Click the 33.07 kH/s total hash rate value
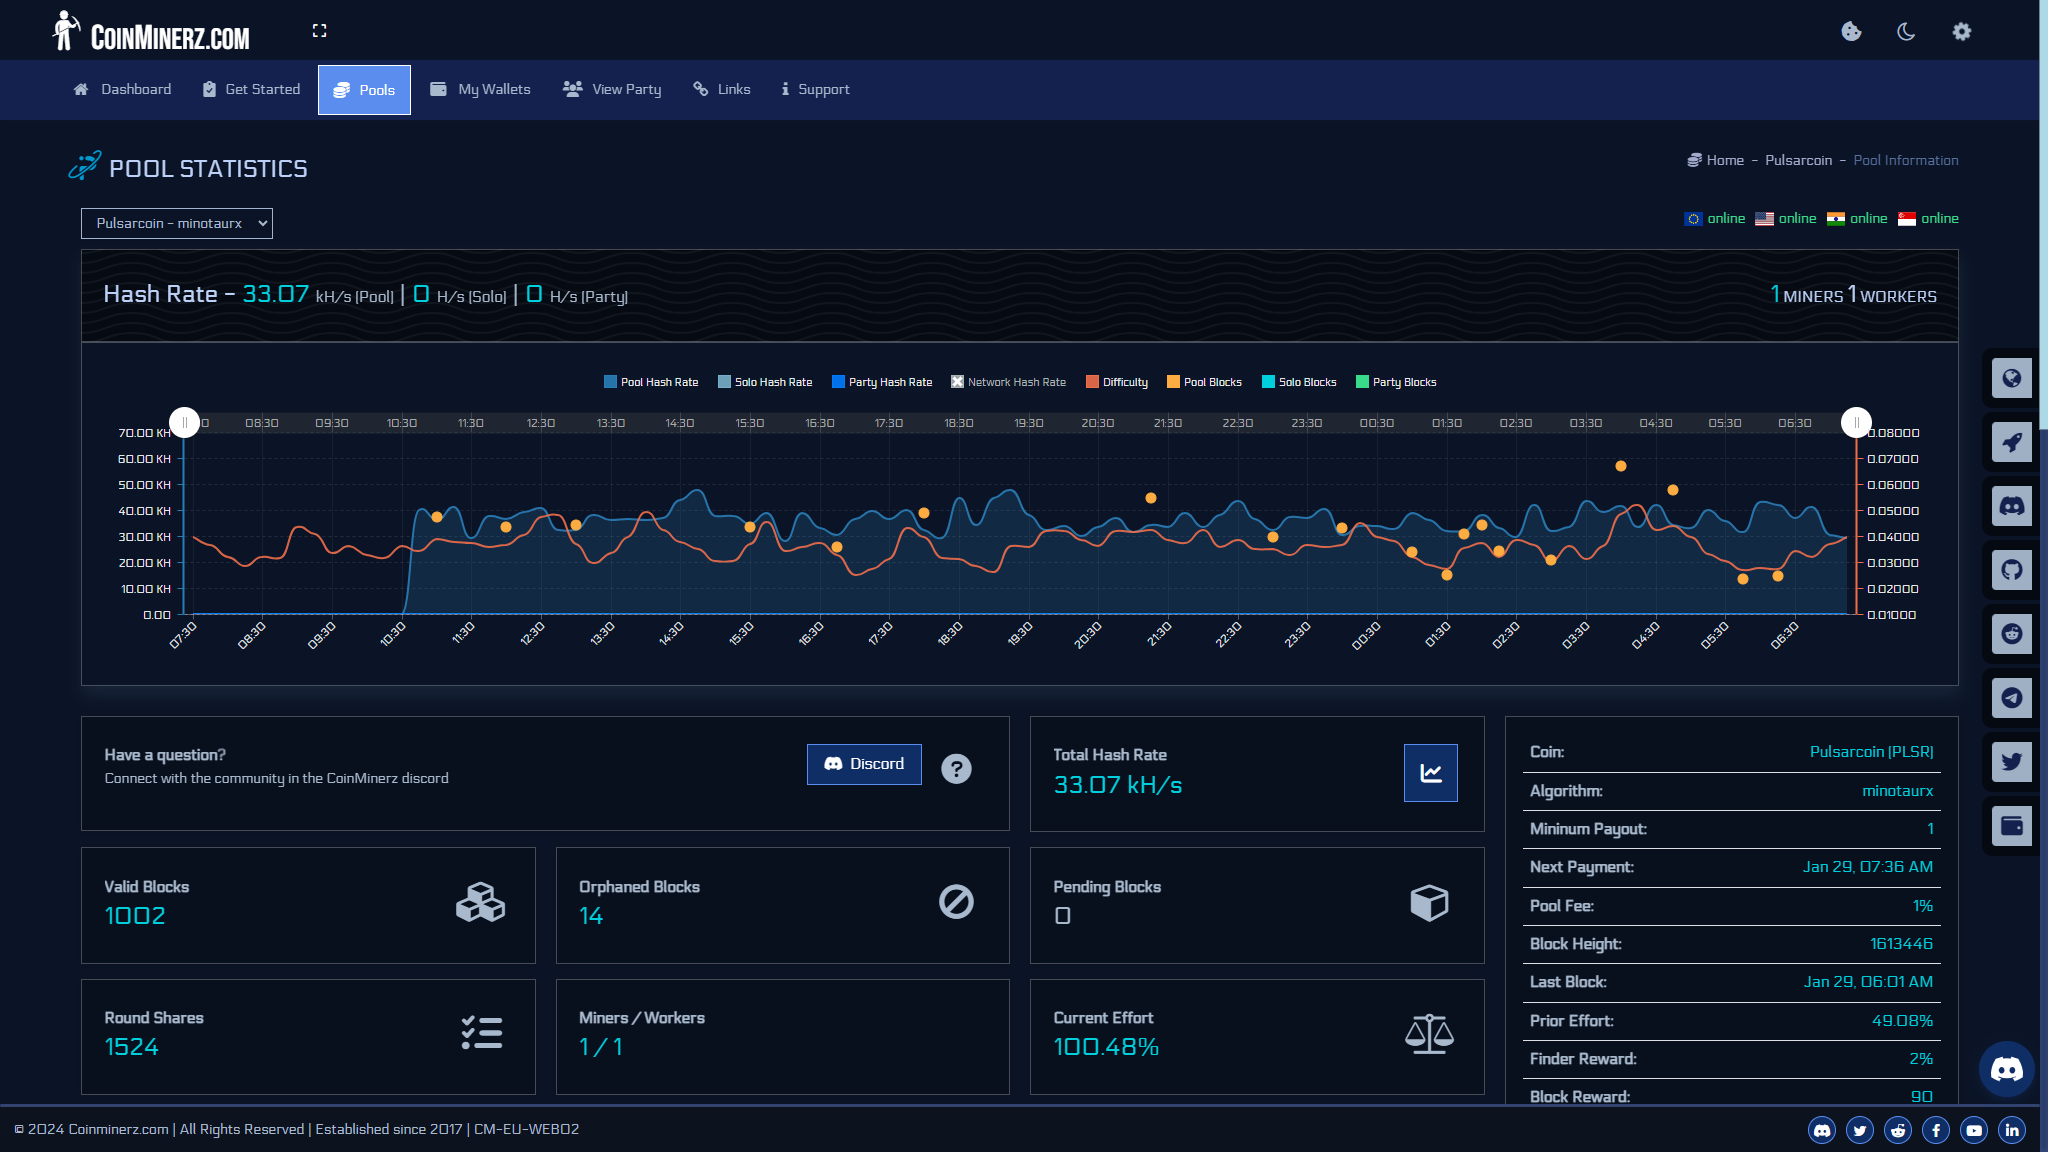The height and width of the screenshot is (1152, 2048). [1117, 786]
